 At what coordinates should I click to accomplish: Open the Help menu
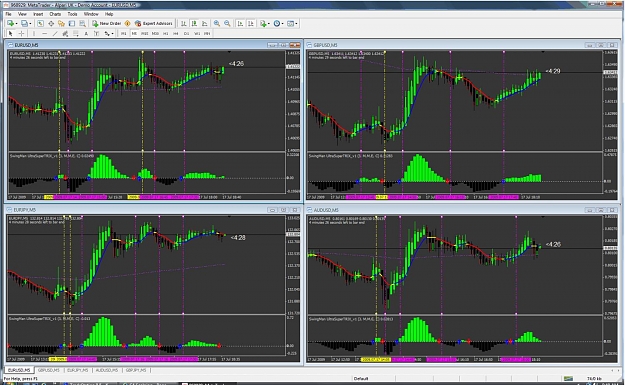point(109,14)
